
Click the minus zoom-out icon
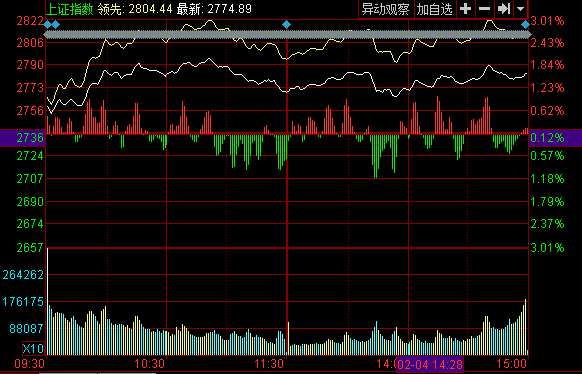(x=484, y=9)
